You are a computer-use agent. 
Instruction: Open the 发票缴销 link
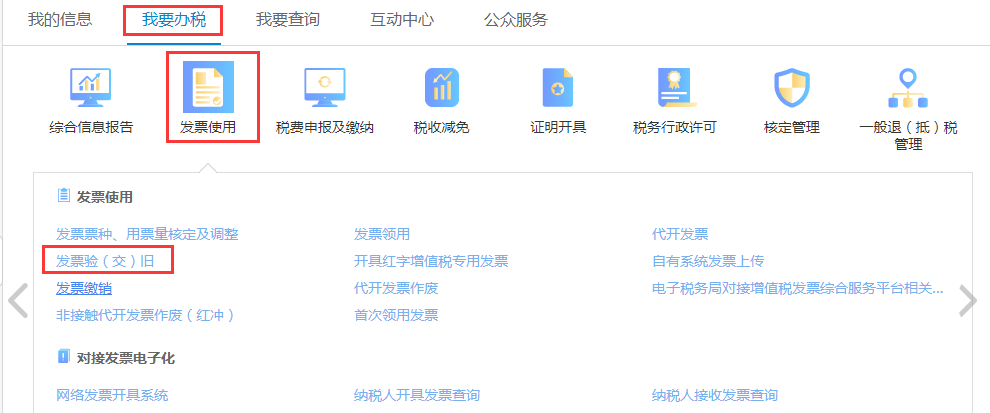click(84, 289)
